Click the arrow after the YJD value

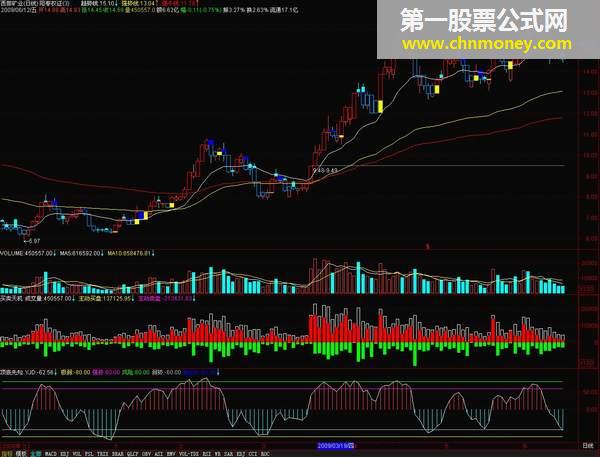click(x=56, y=372)
